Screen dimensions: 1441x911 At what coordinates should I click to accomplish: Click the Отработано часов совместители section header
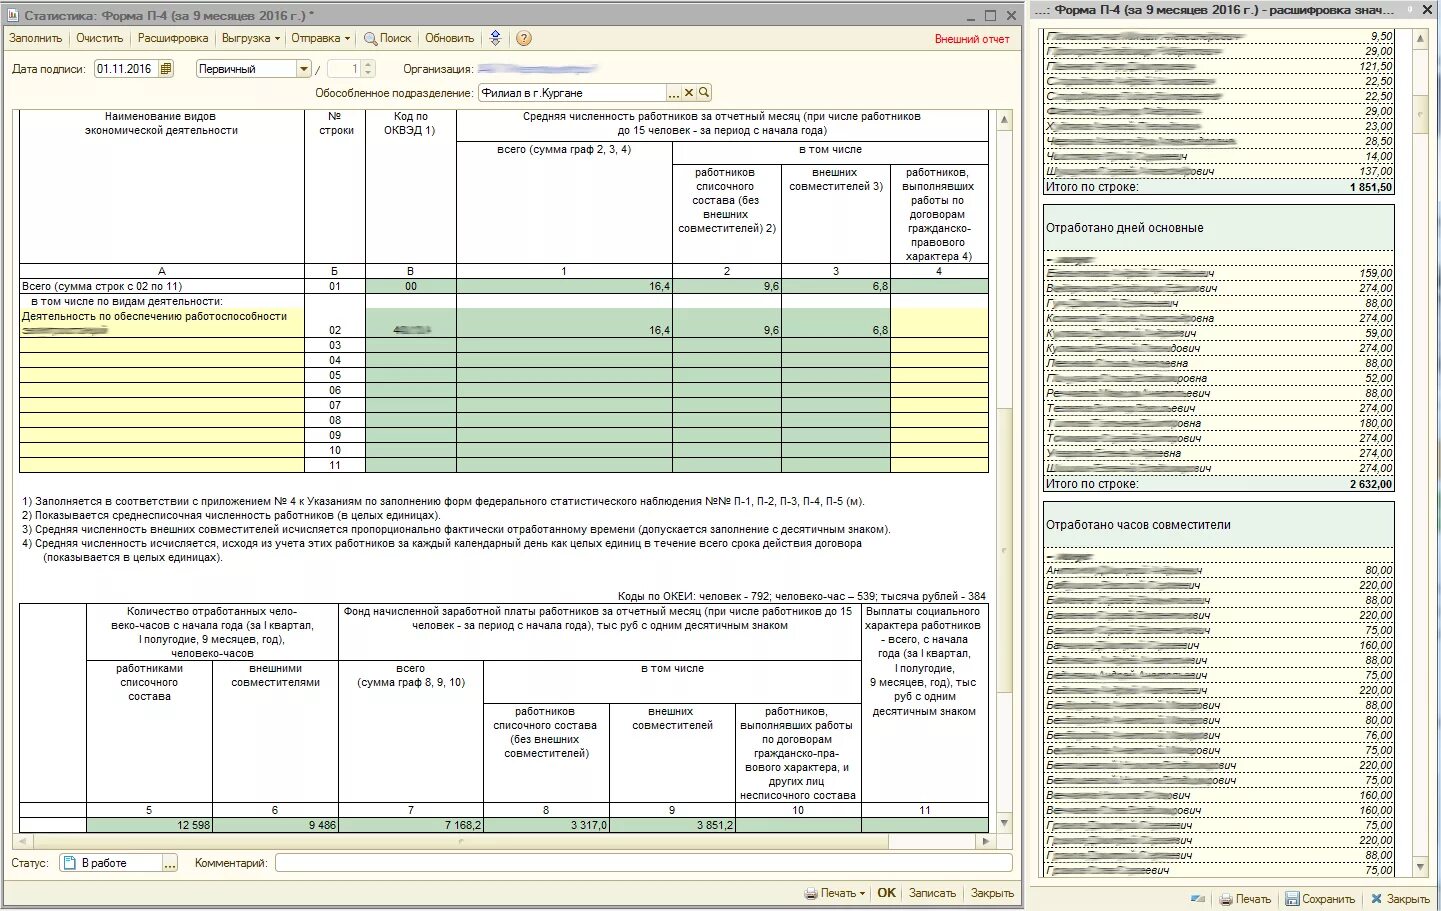click(x=1218, y=525)
